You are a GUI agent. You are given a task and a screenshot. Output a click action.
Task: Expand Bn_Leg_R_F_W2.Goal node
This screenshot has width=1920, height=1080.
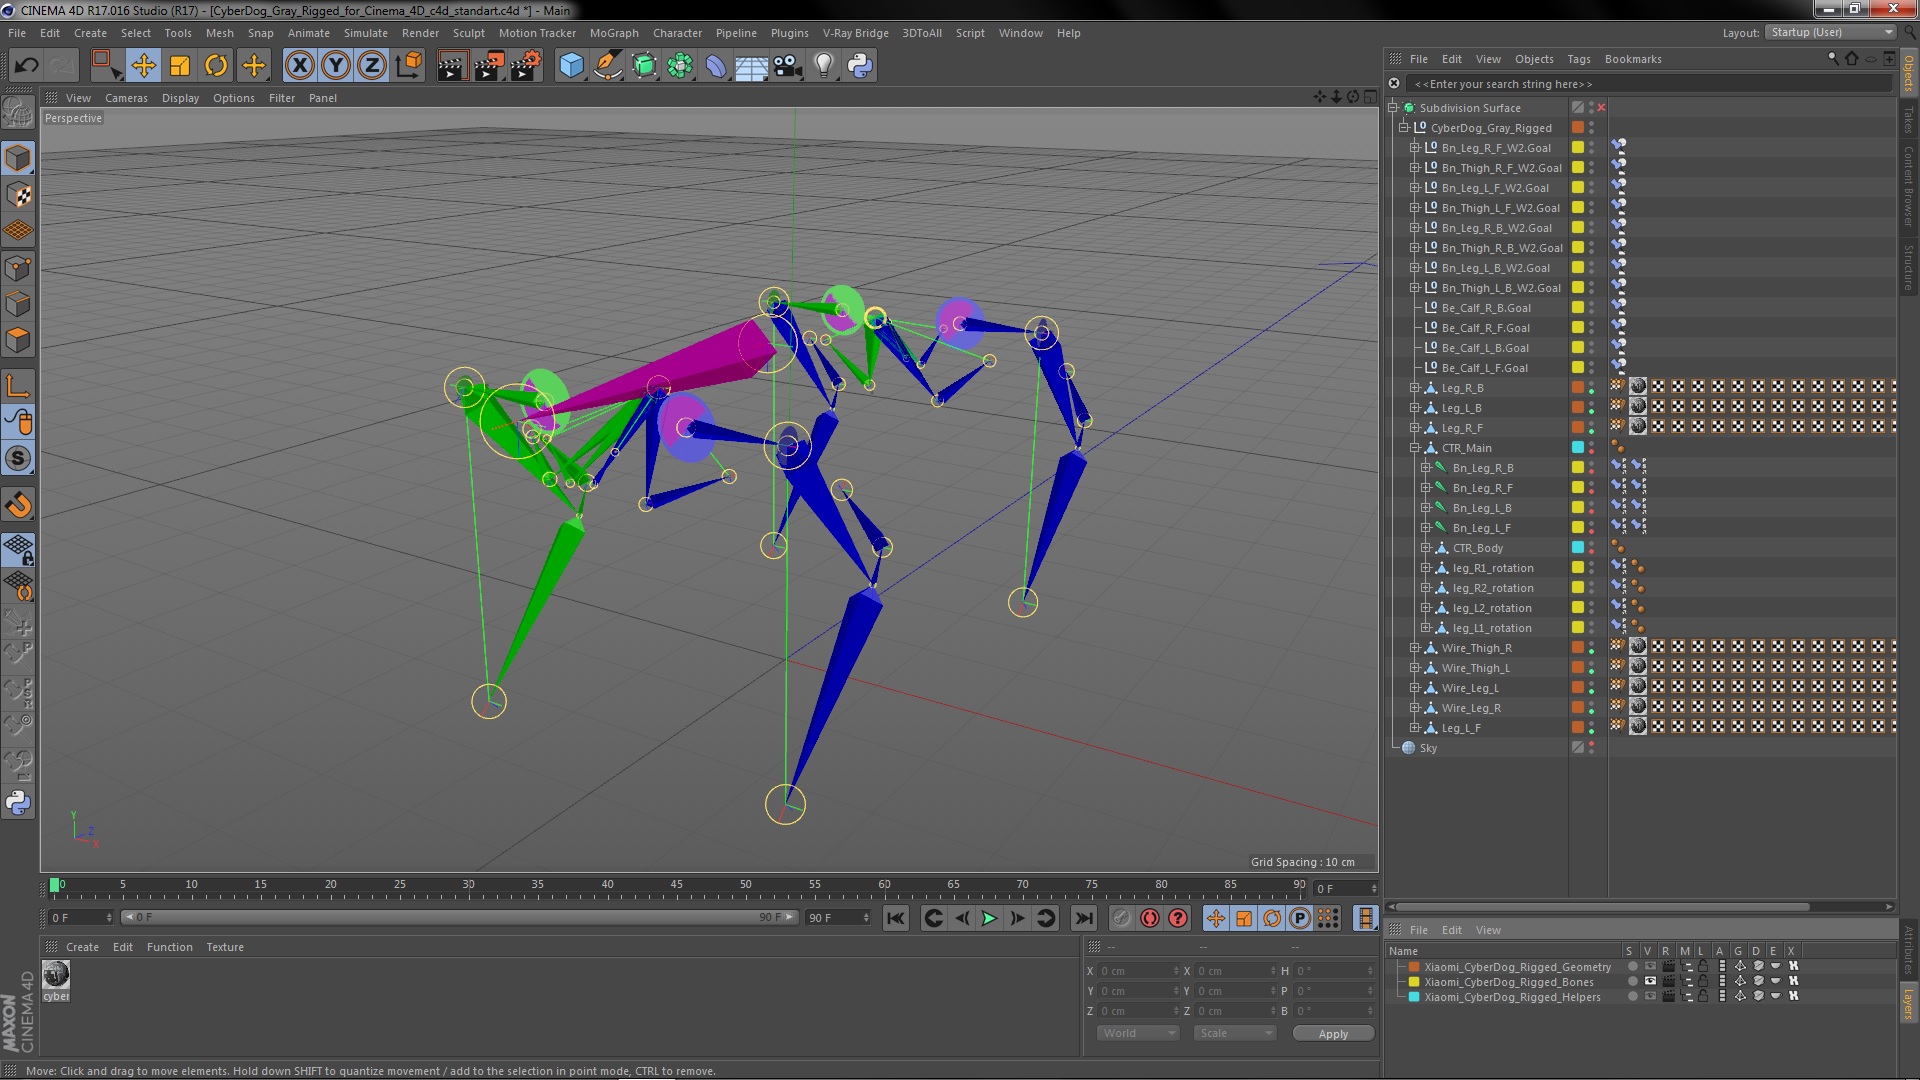1415,148
